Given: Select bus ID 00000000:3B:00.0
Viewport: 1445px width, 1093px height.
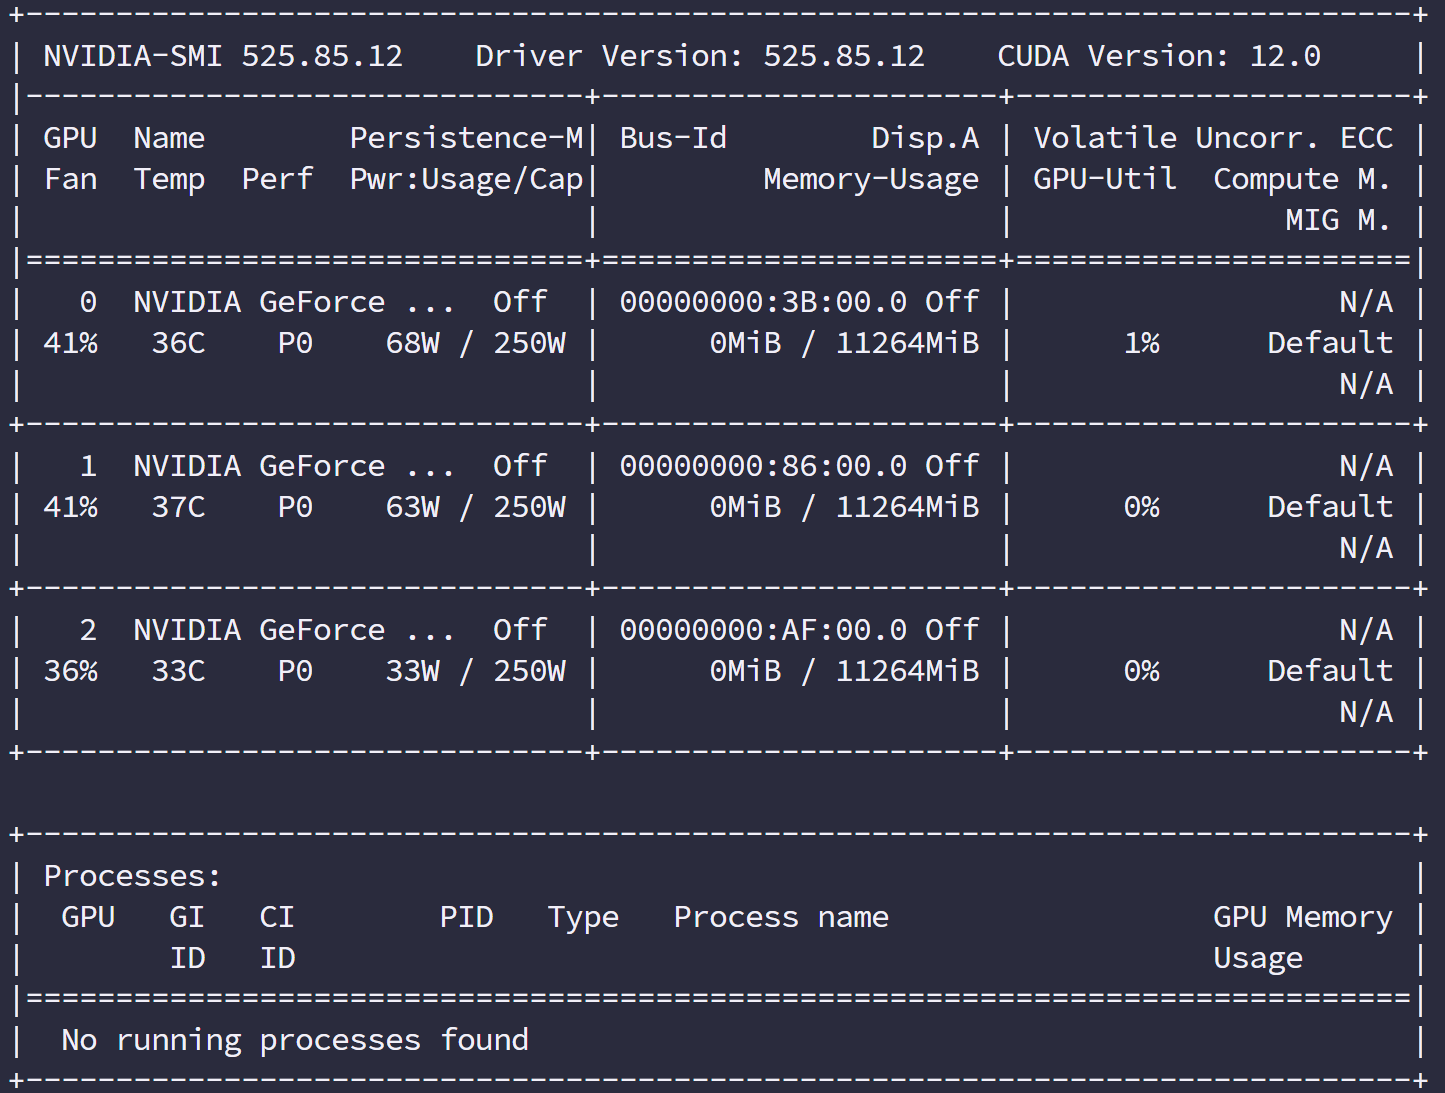Looking at the screenshot, I should (763, 302).
